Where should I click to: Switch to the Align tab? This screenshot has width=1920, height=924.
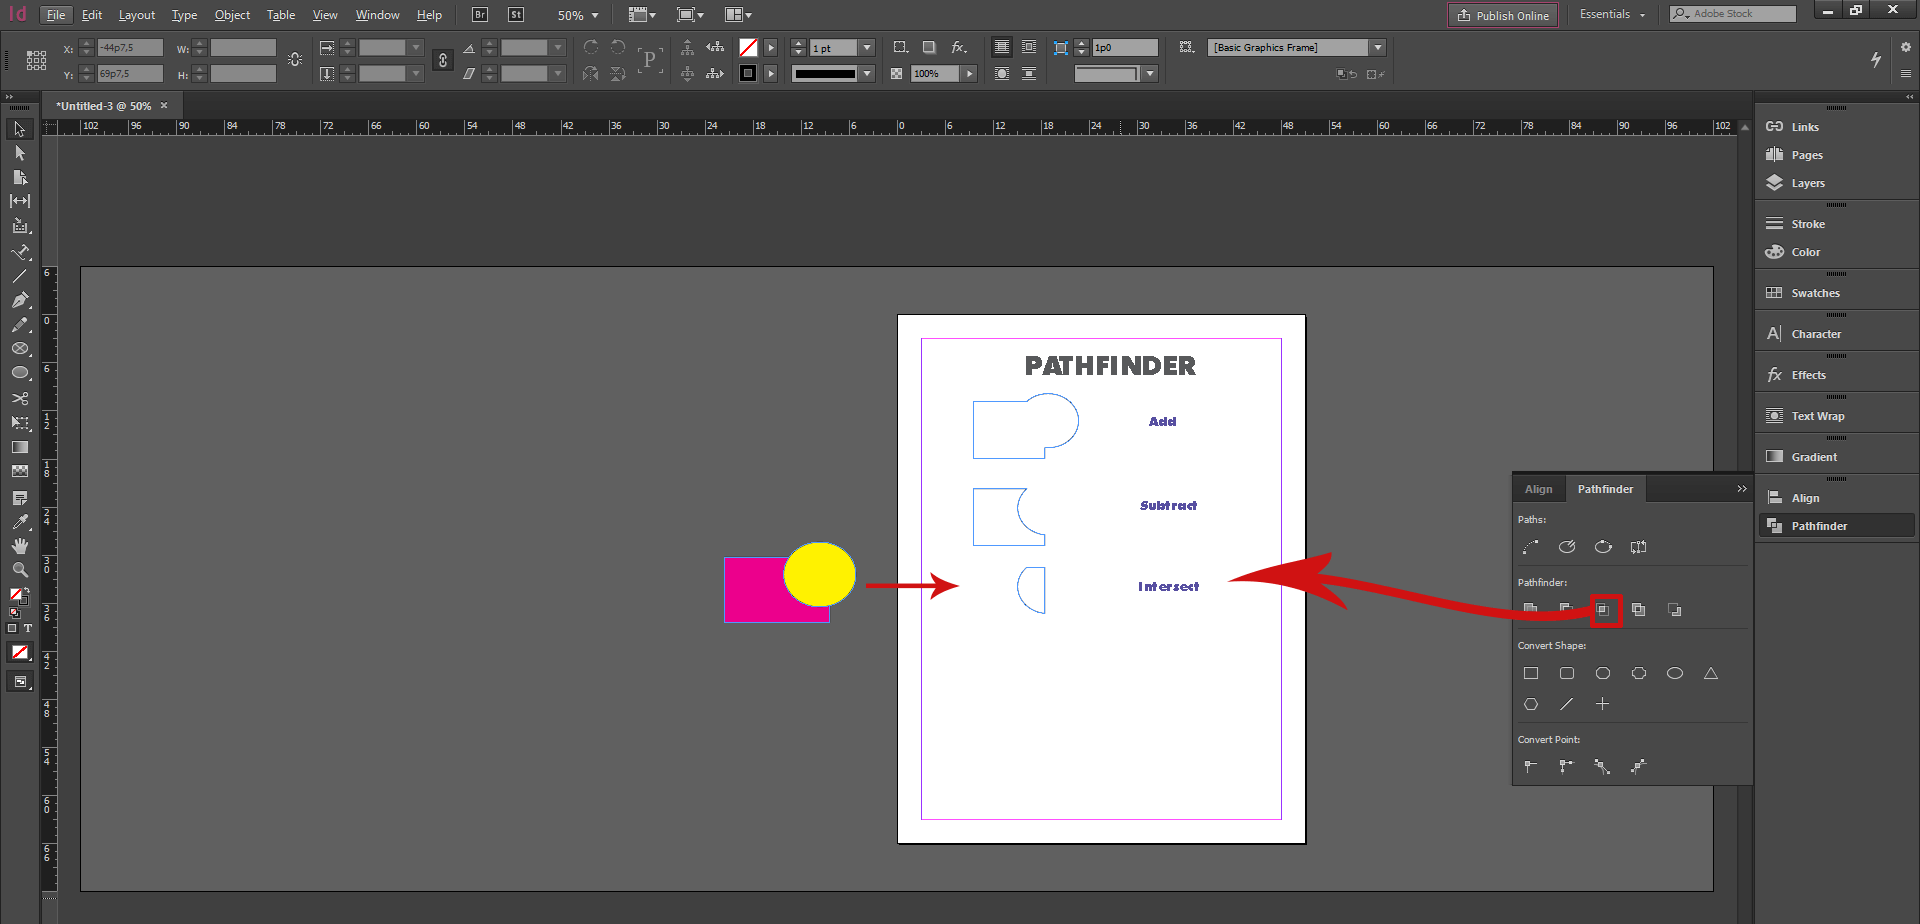point(1539,488)
